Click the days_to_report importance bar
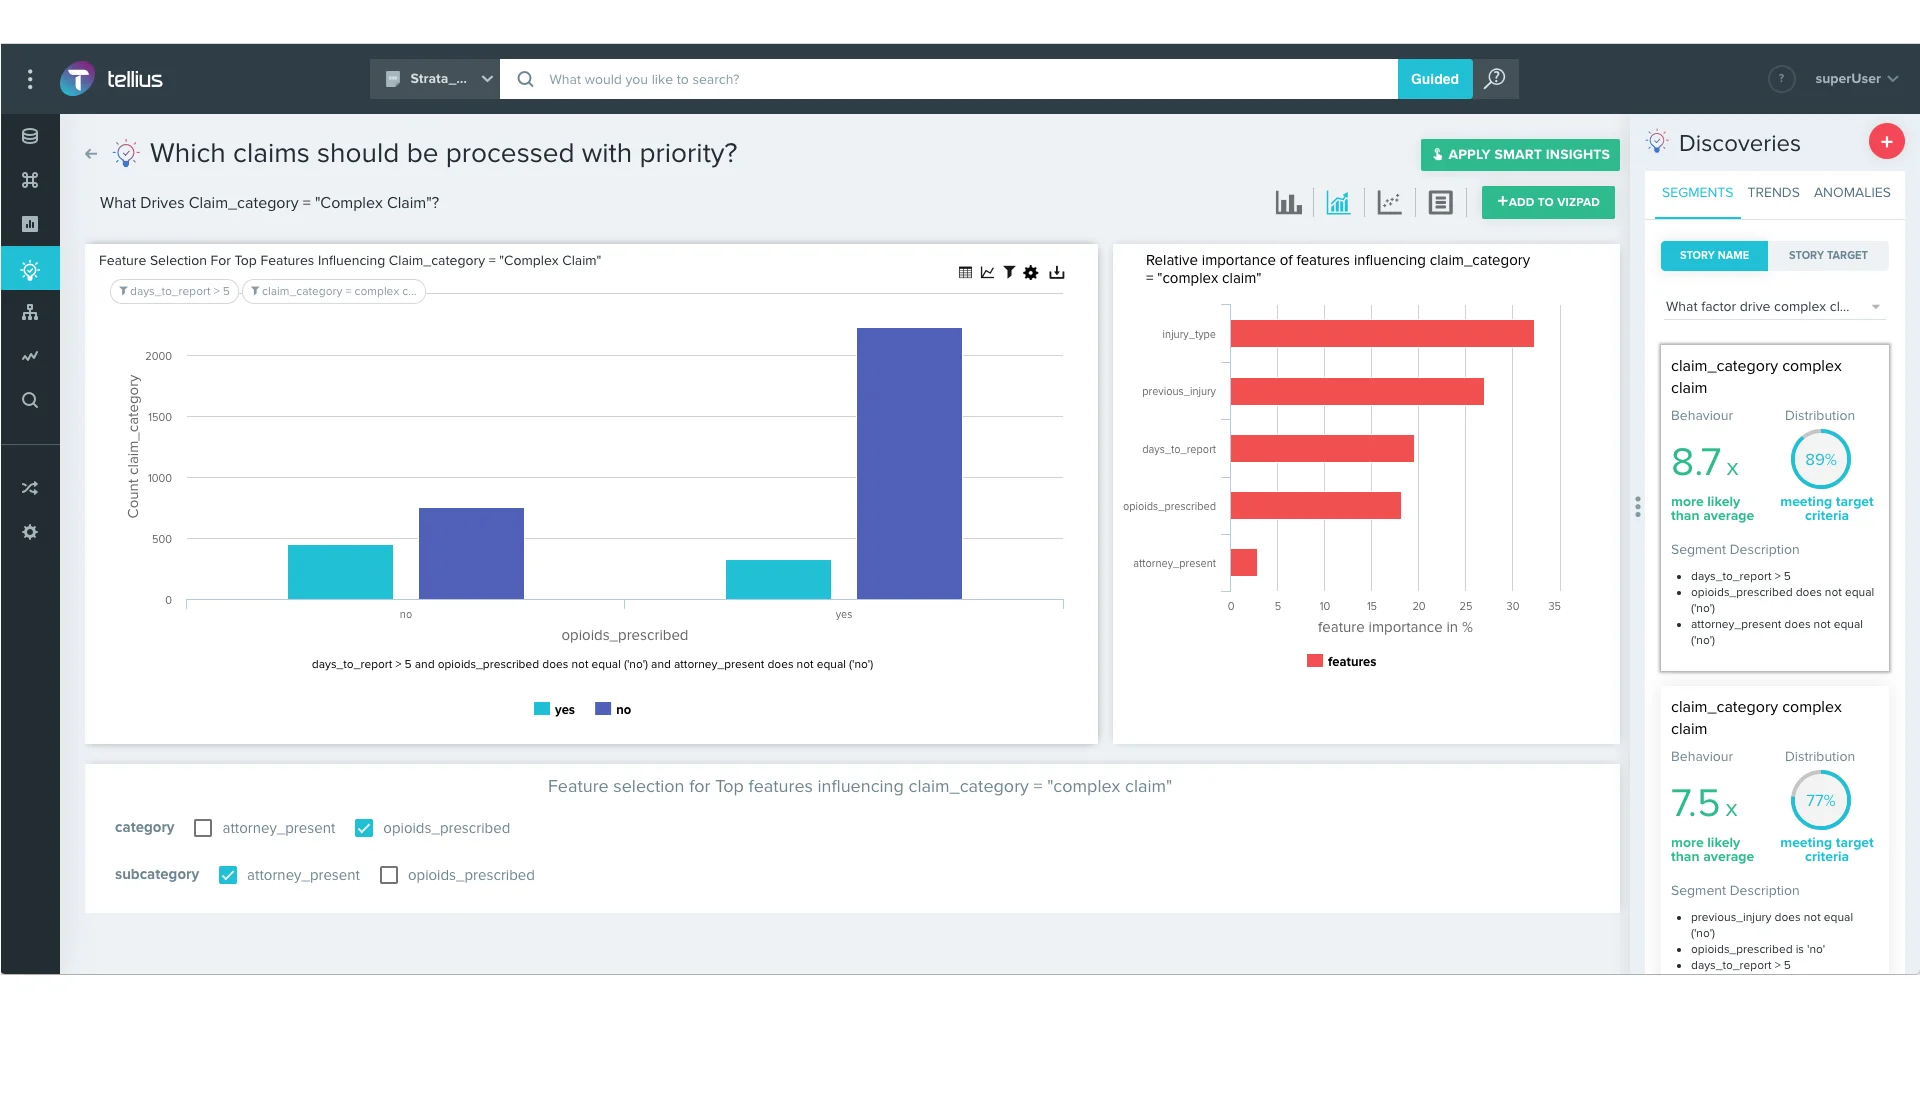Image resolution: width=1920 pixels, height=1094 pixels. [x=1322, y=449]
